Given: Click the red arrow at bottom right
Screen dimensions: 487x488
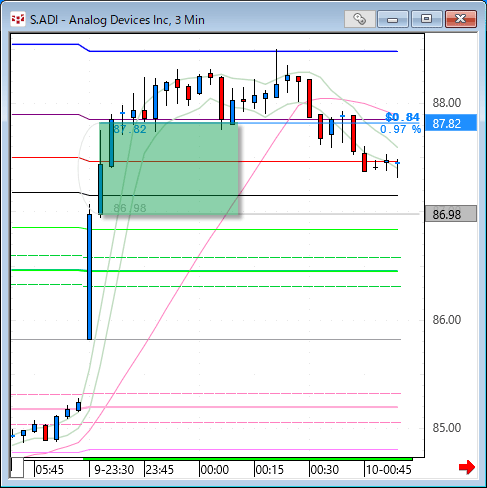Looking at the screenshot, I should (x=467, y=467).
